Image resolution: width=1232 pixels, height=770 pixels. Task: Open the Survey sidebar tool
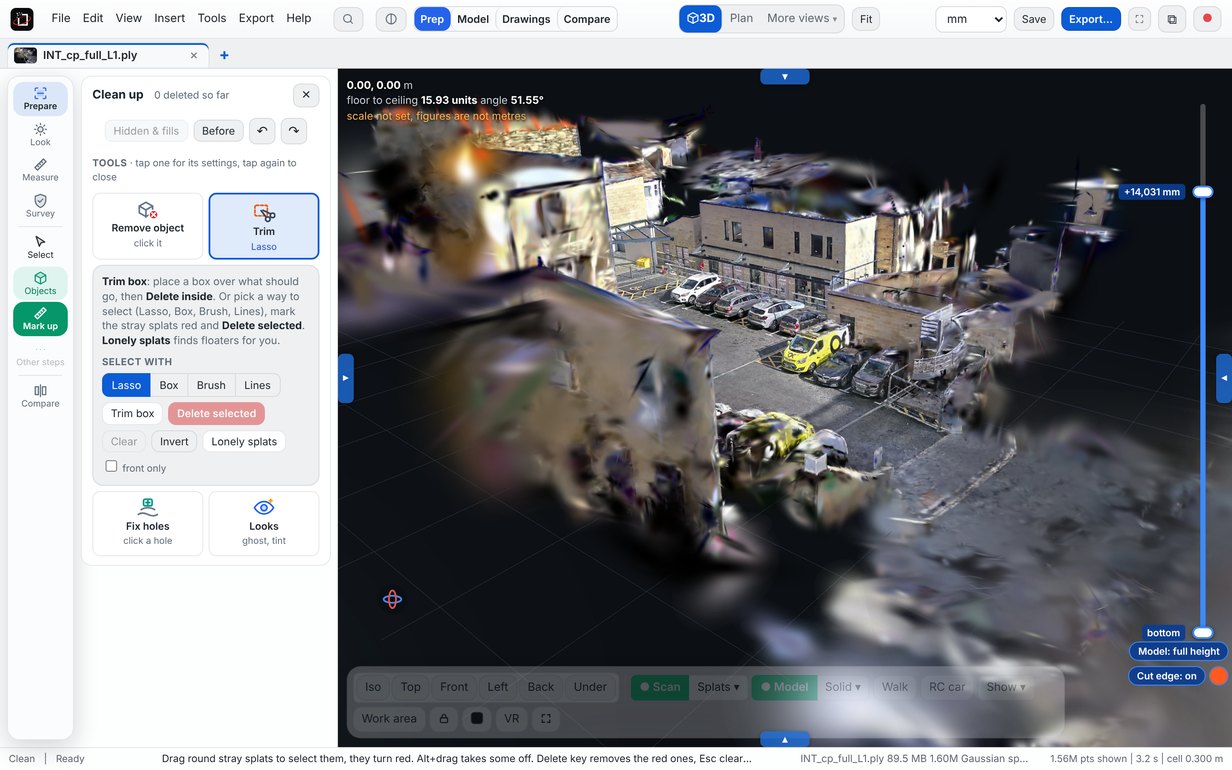[x=40, y=206]
